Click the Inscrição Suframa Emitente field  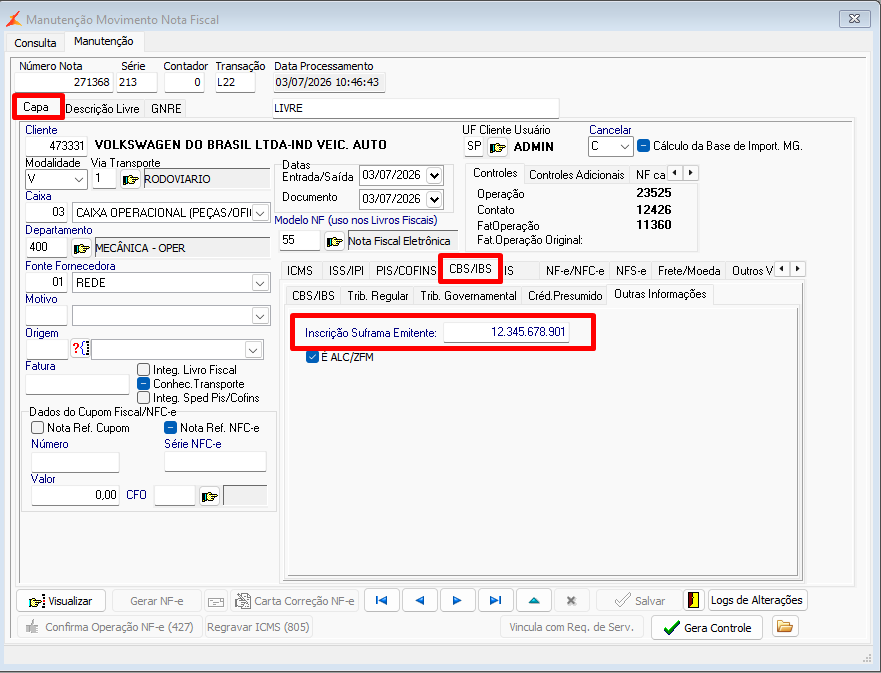506,332
